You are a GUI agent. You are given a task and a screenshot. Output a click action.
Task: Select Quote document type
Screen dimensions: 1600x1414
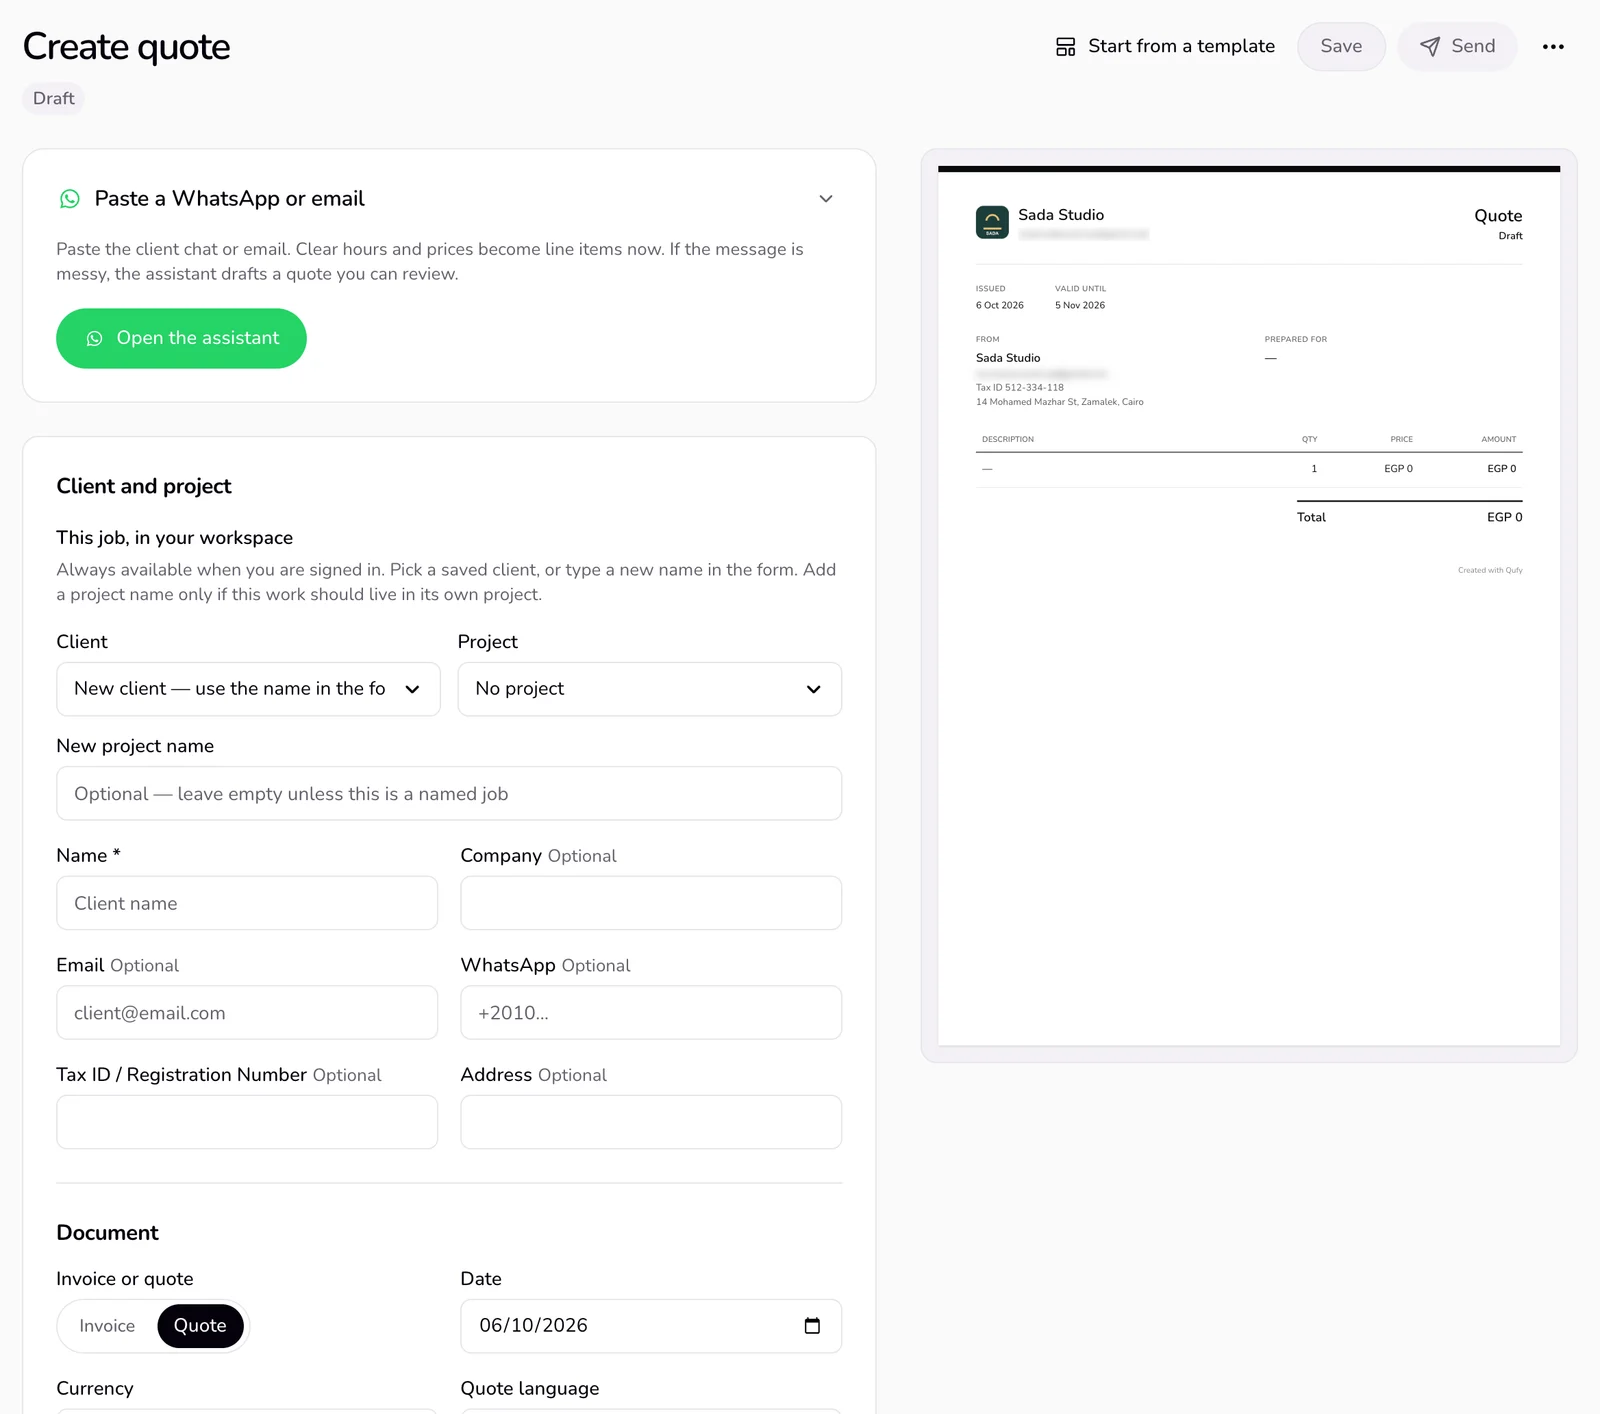200,1326
